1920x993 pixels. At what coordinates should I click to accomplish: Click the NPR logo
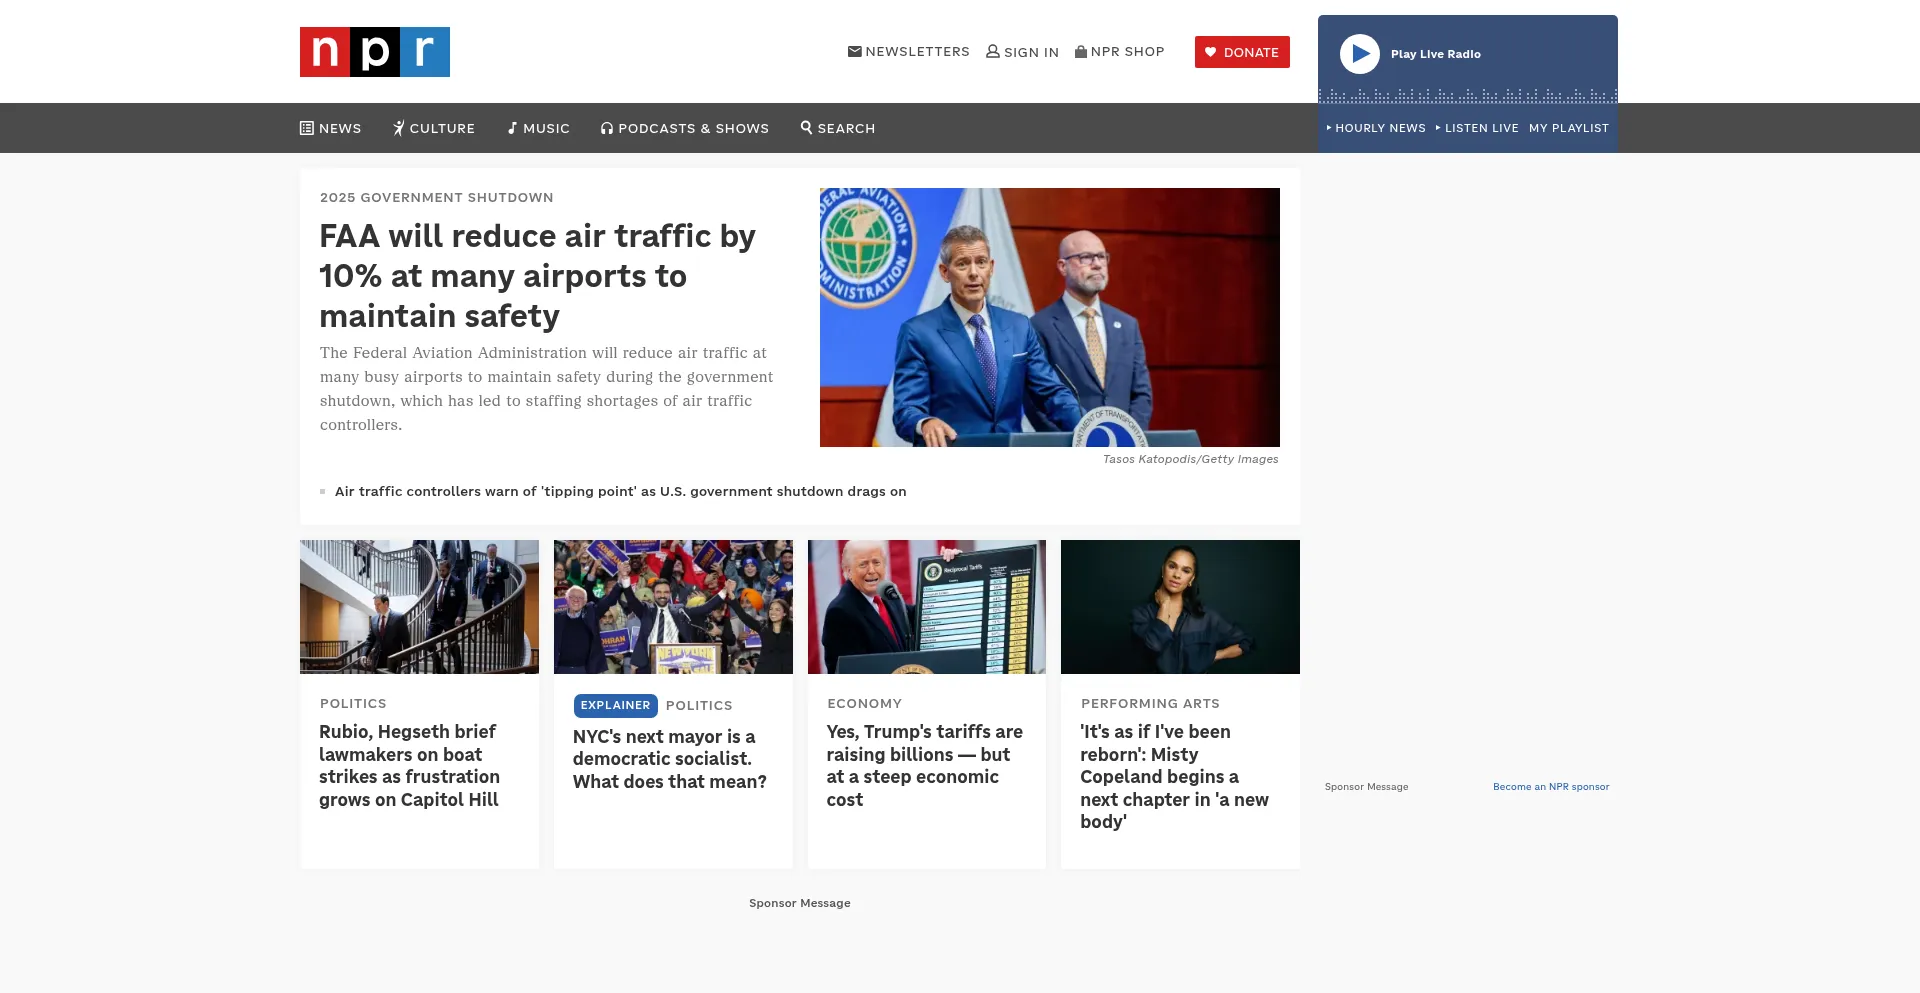point(374,52)
